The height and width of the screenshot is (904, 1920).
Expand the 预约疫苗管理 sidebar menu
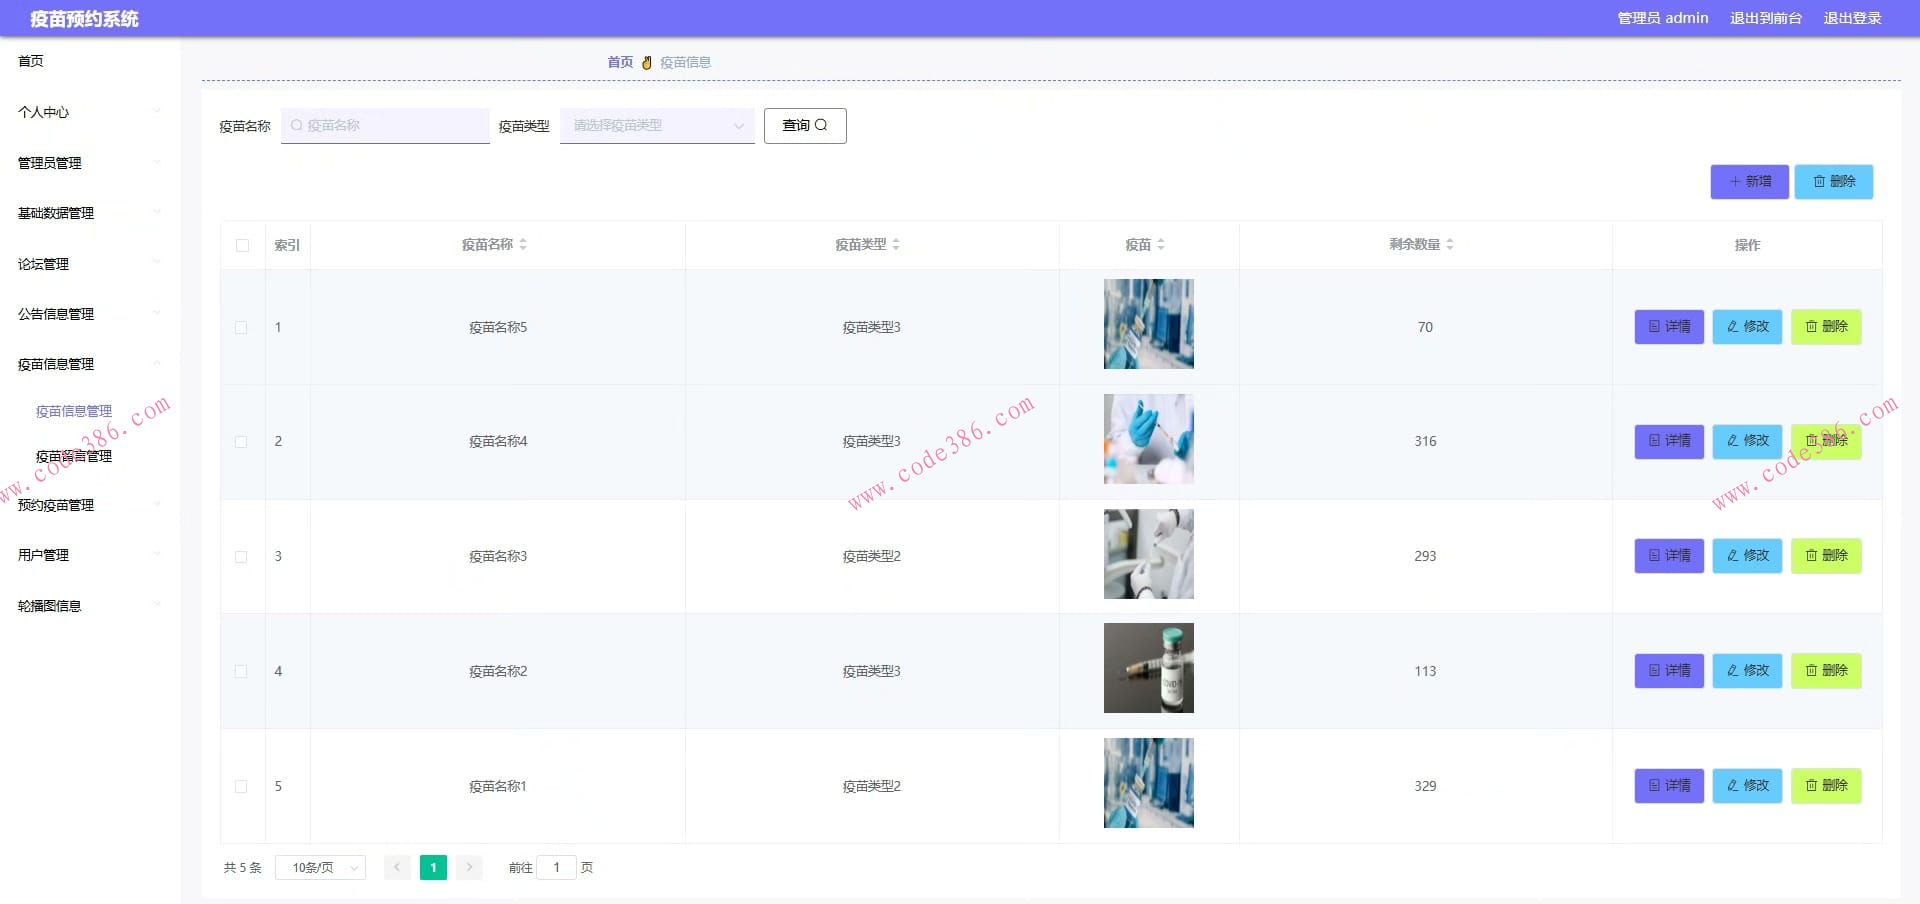point(90,505)
